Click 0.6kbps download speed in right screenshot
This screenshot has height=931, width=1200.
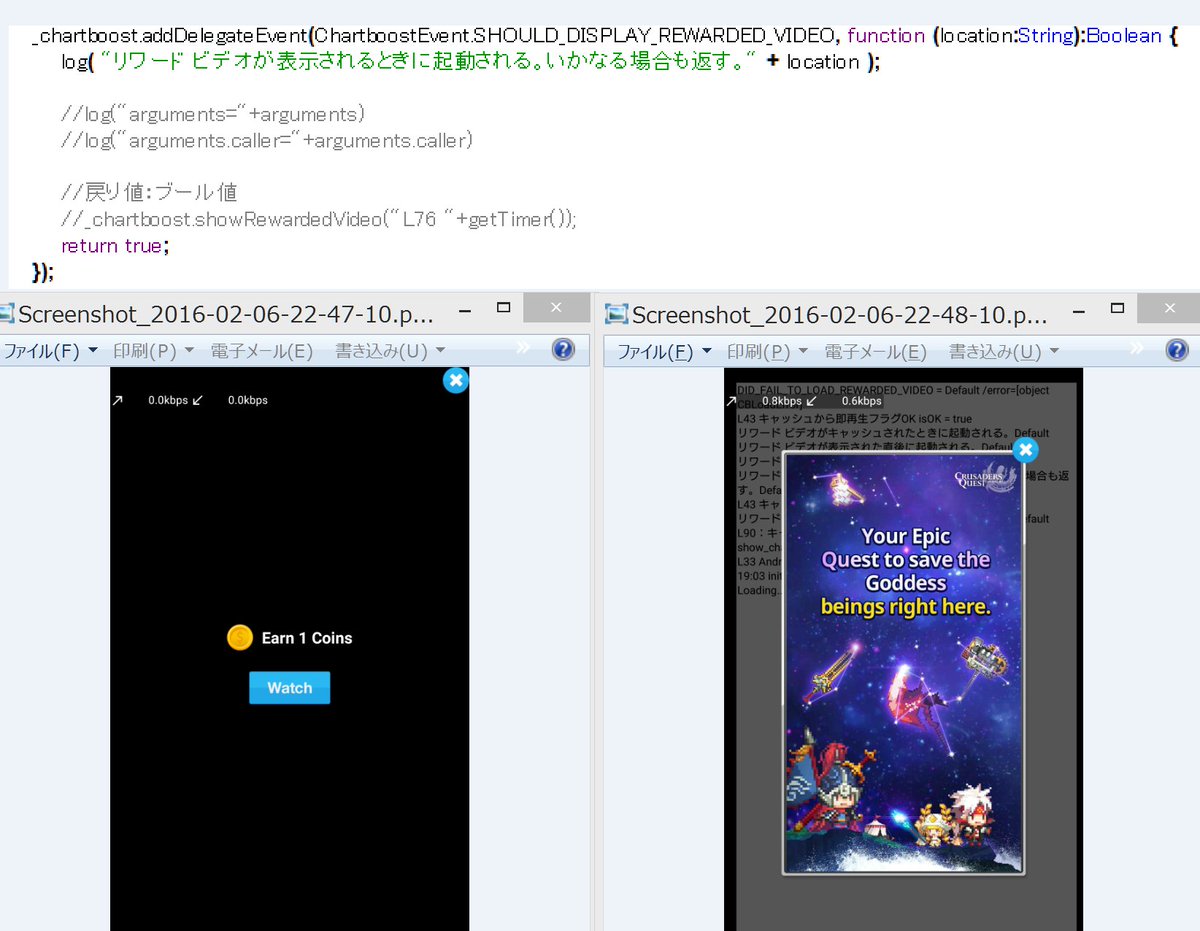click(x=861, y=401)
